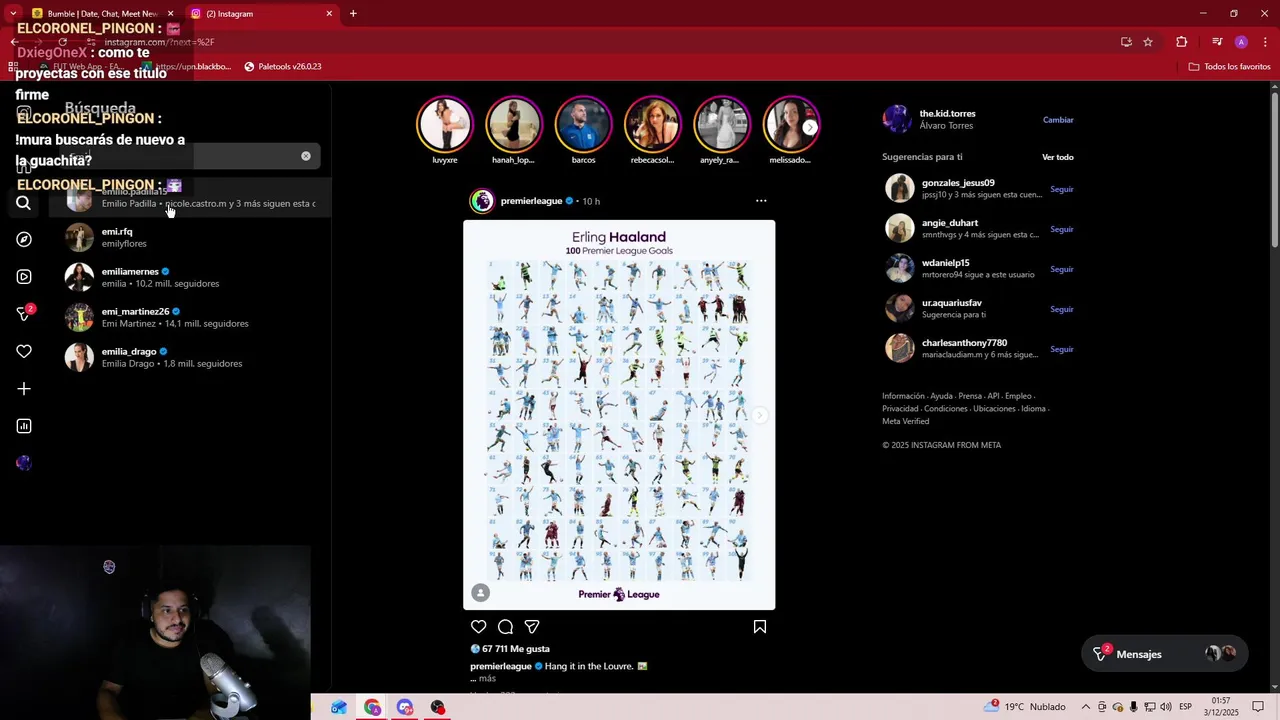
Task: Open the.kid.torres profile
Action: [947, 114]
